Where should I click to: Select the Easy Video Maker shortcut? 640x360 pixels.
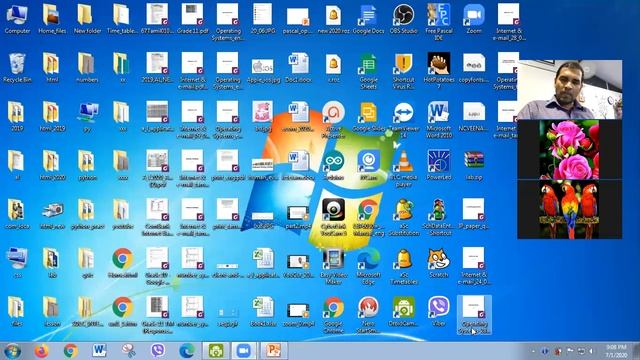pyautogui.click(x=333, y=266)
